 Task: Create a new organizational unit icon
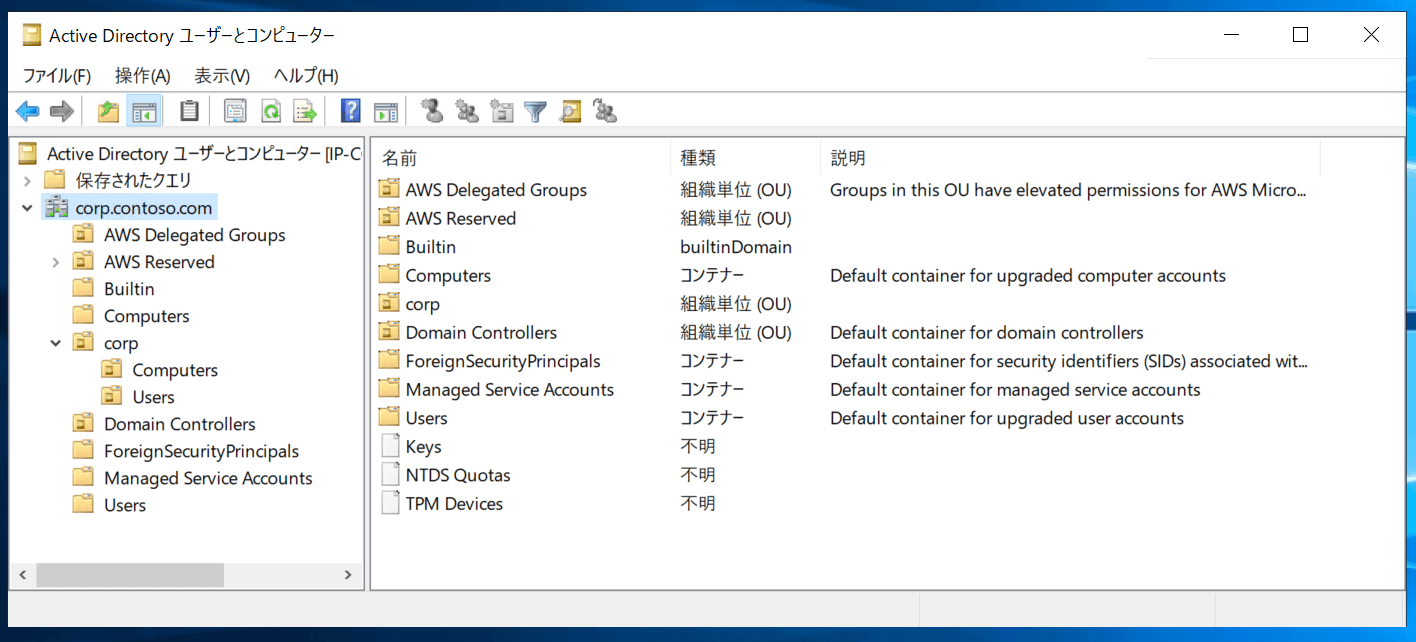pos(502,111)
